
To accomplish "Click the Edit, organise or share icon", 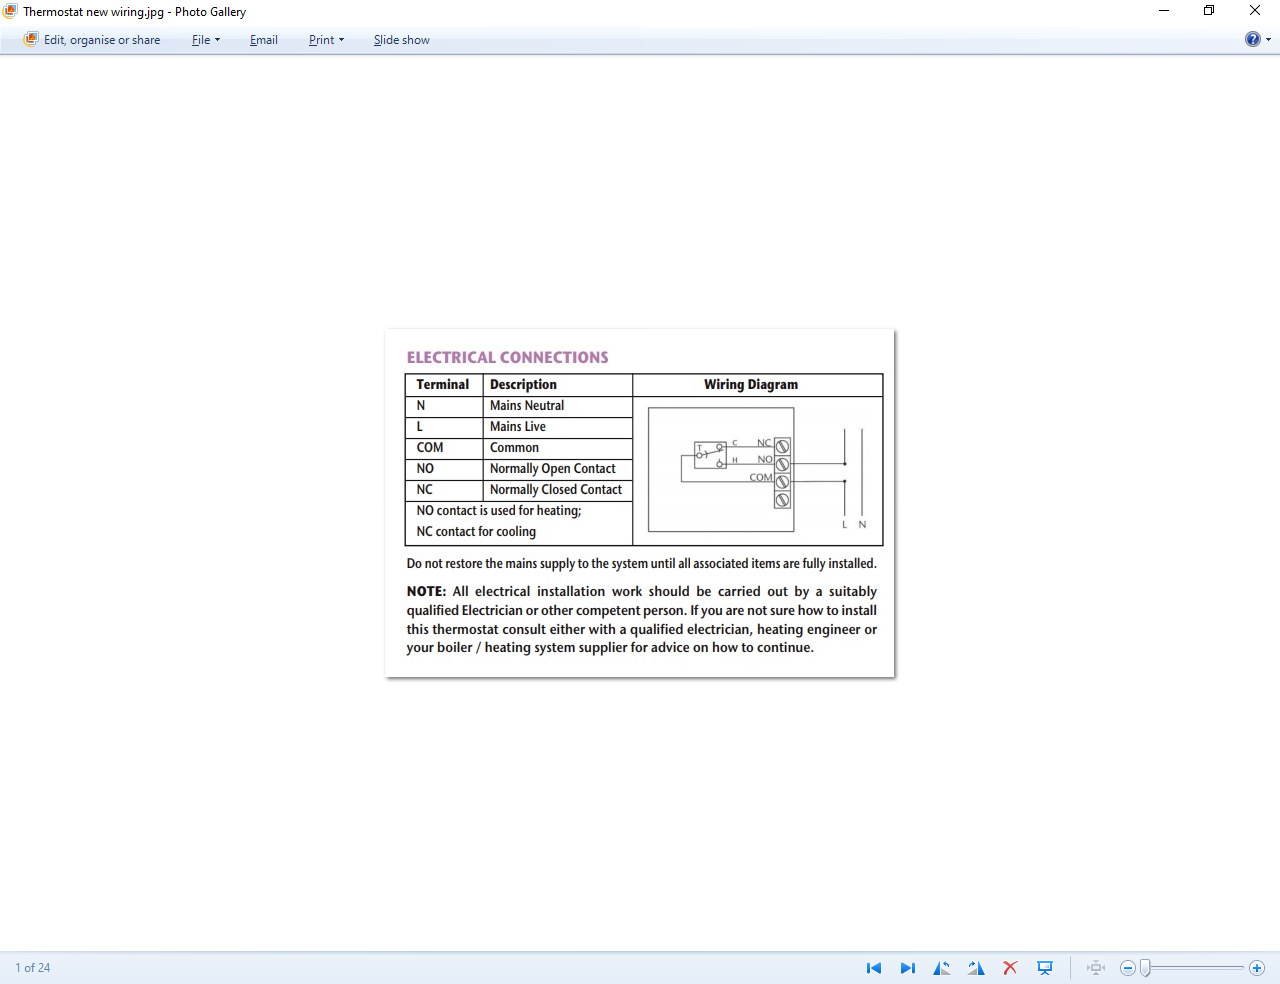I will coord(31,40).
